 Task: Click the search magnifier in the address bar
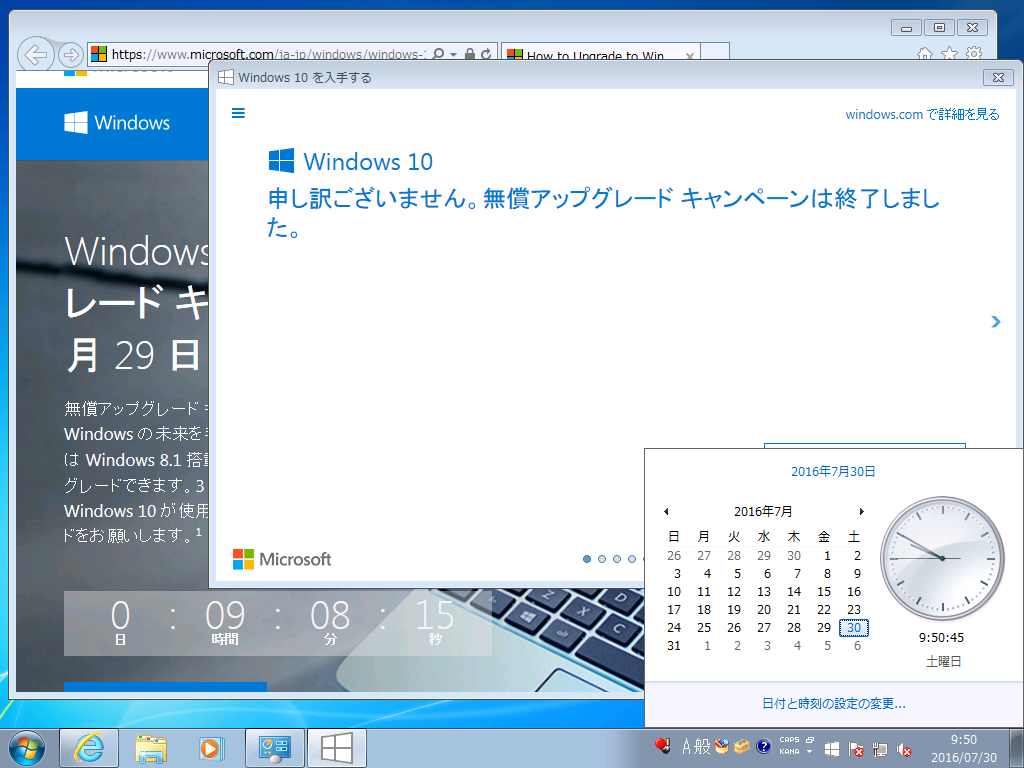pyautogui.click(x=439, y=54)
